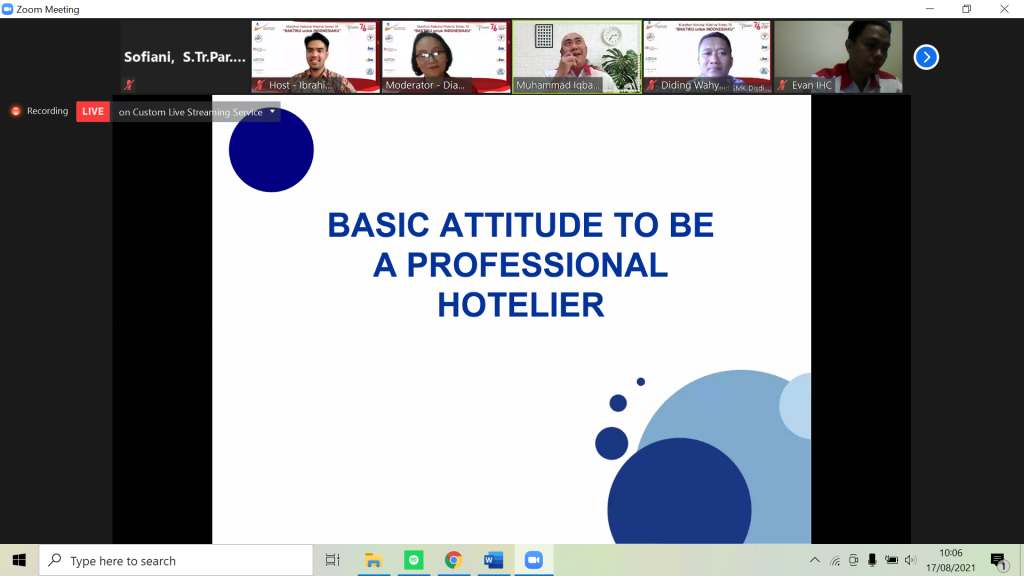Click the muted mic icon on Evan IHC tile
This screenshot has width=1024, height=576.
(x=782, y=86)
